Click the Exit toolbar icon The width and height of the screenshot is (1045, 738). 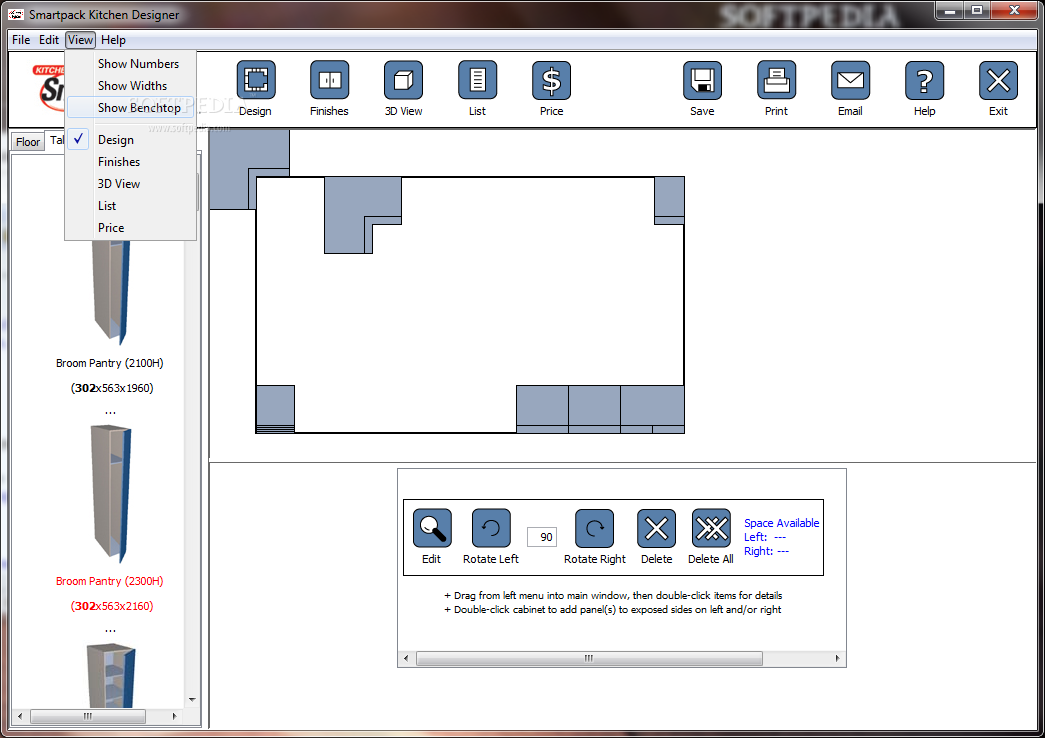pos(998,81)
